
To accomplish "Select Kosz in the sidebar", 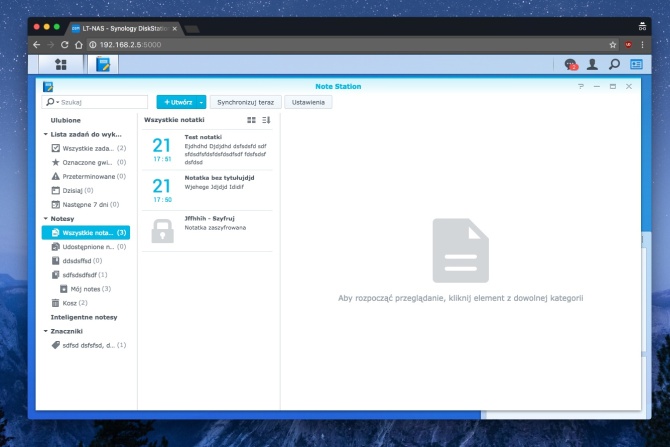I will [x=69, y=302].
